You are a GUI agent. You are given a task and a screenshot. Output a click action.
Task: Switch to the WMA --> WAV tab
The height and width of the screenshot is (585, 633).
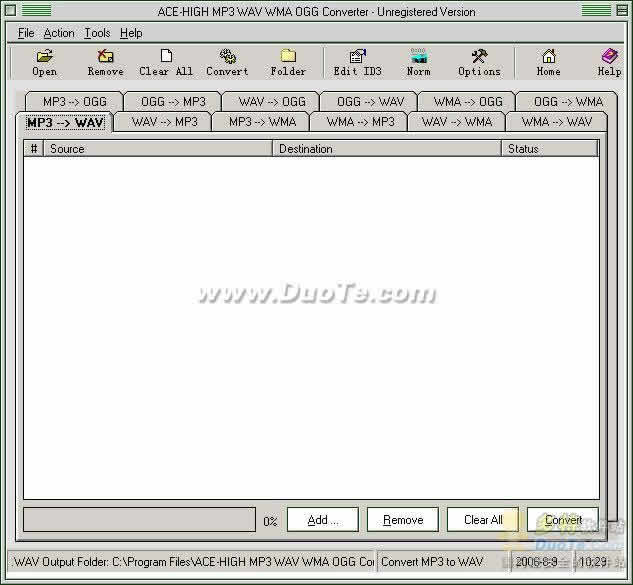click(556, 122)
